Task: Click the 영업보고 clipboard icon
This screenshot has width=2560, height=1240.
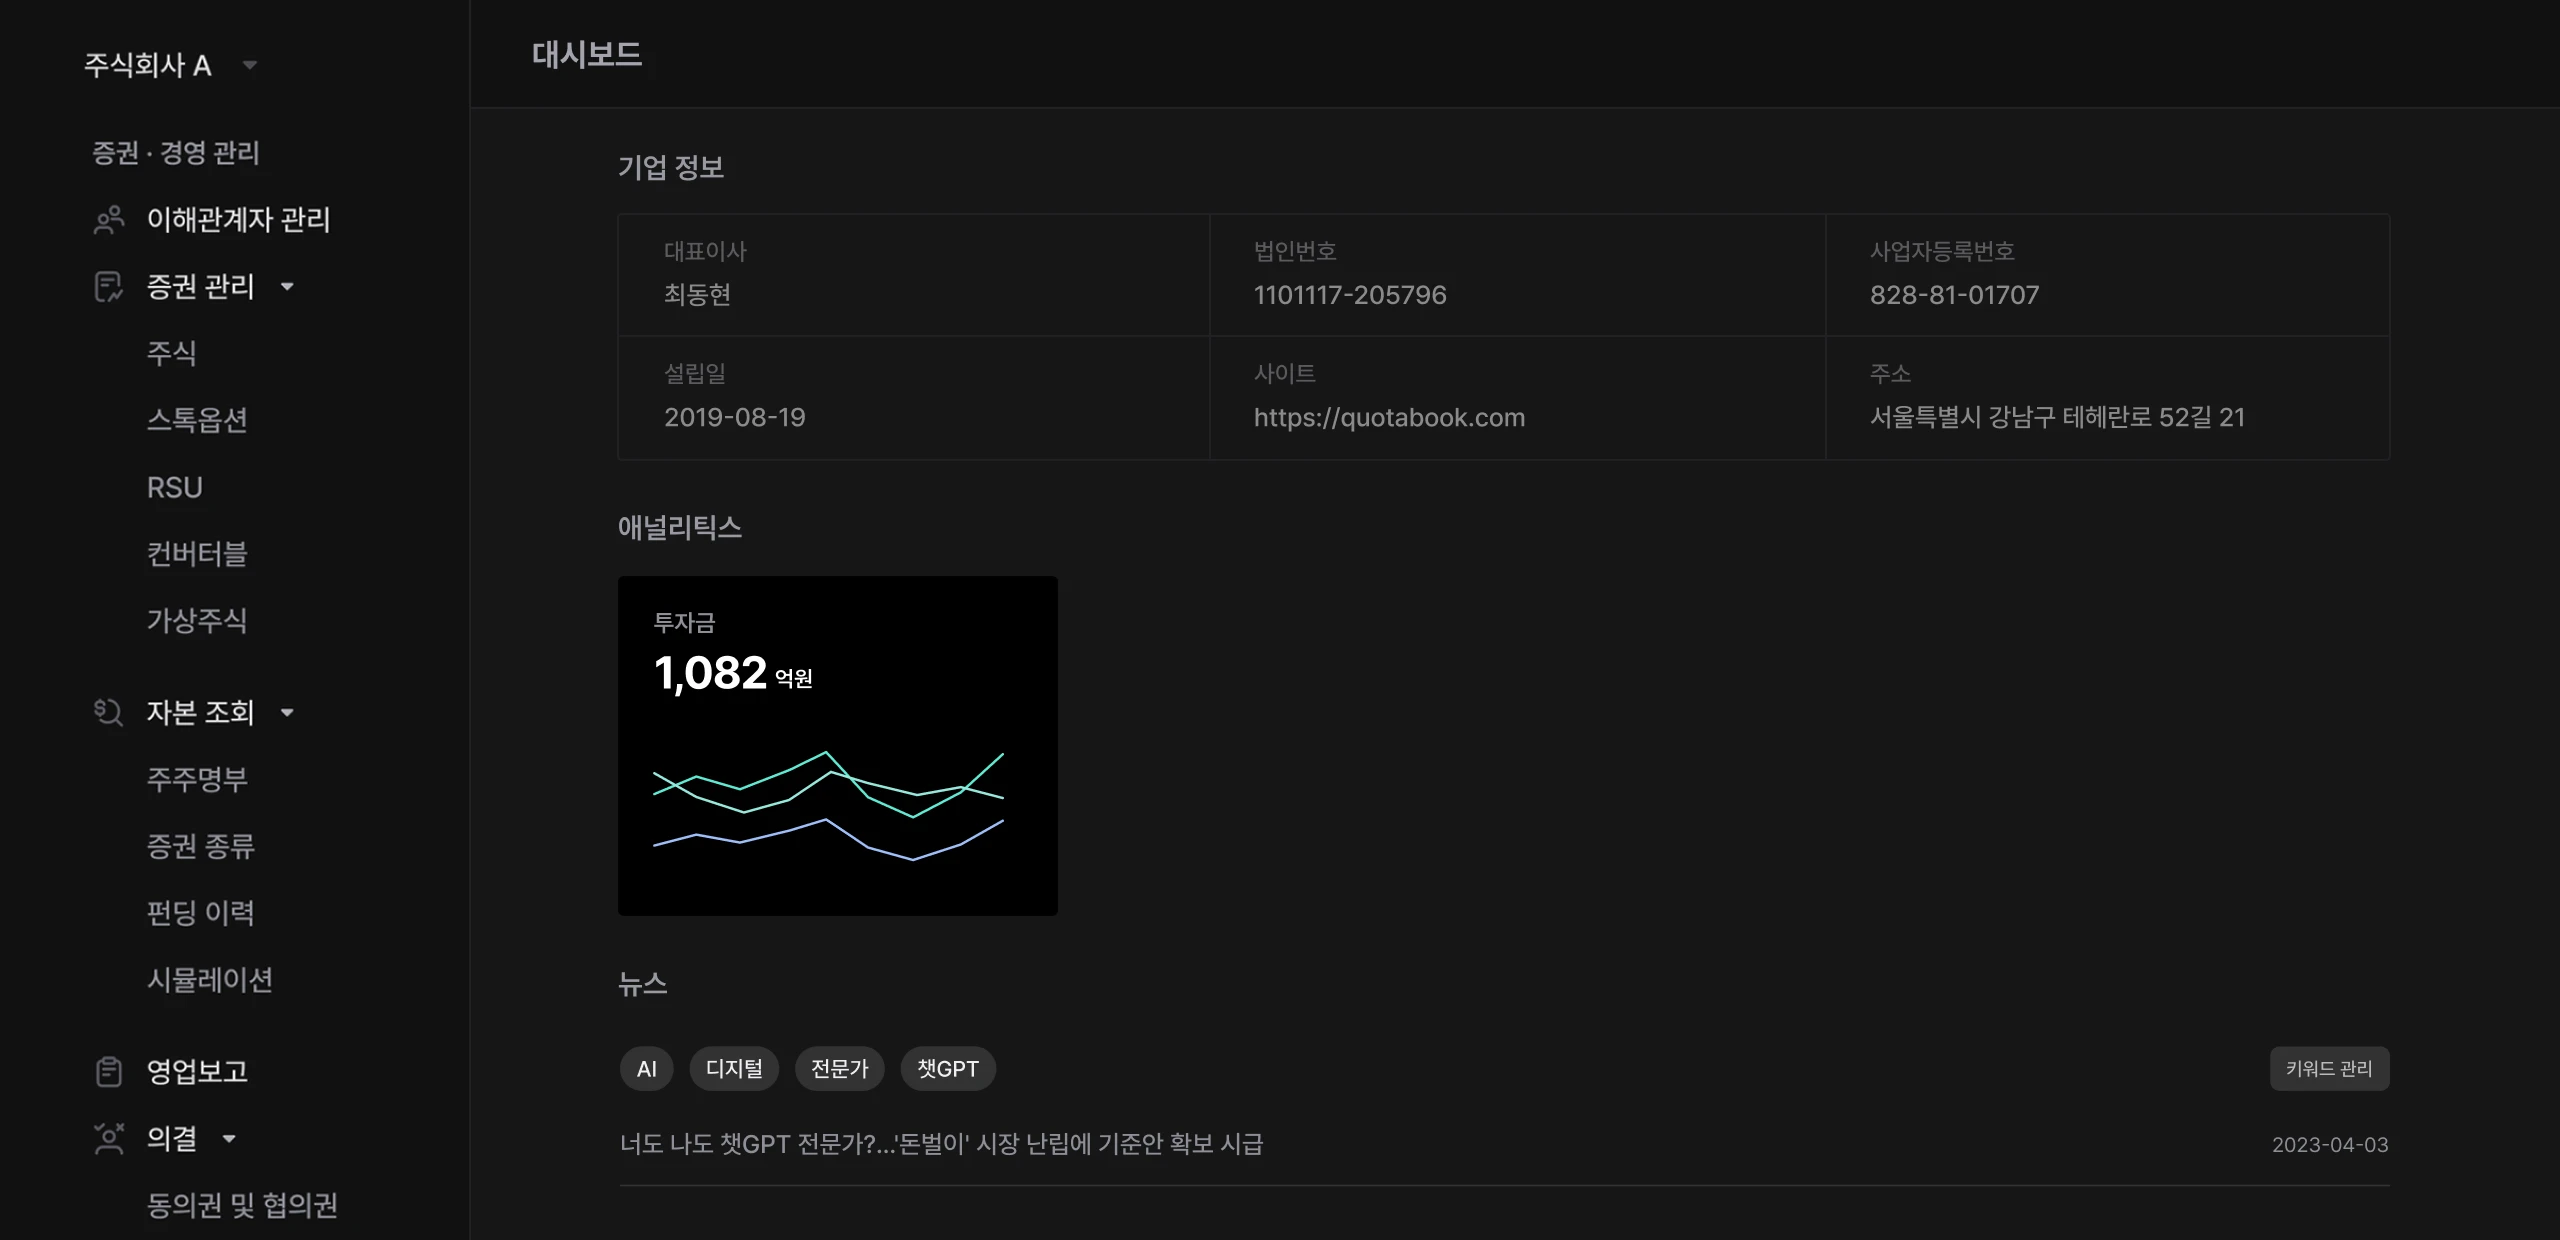Action: (x=108, y=1071)
